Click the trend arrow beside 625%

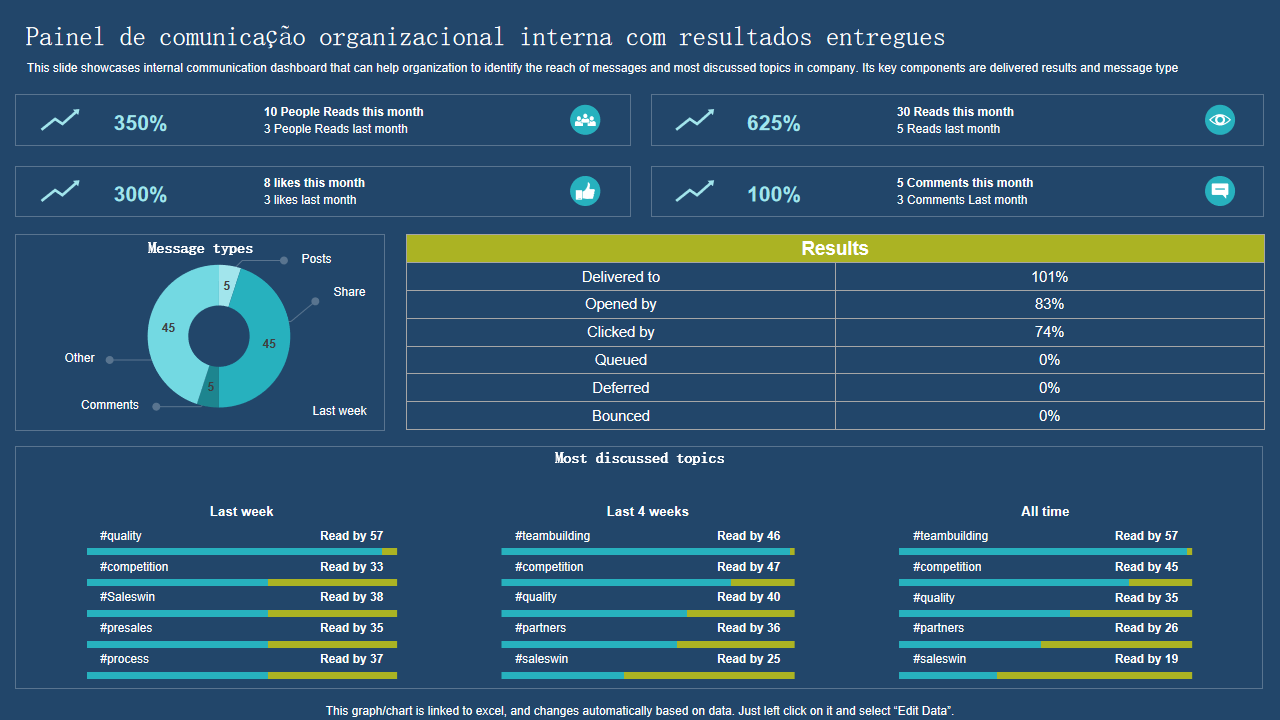coord(695,120)
